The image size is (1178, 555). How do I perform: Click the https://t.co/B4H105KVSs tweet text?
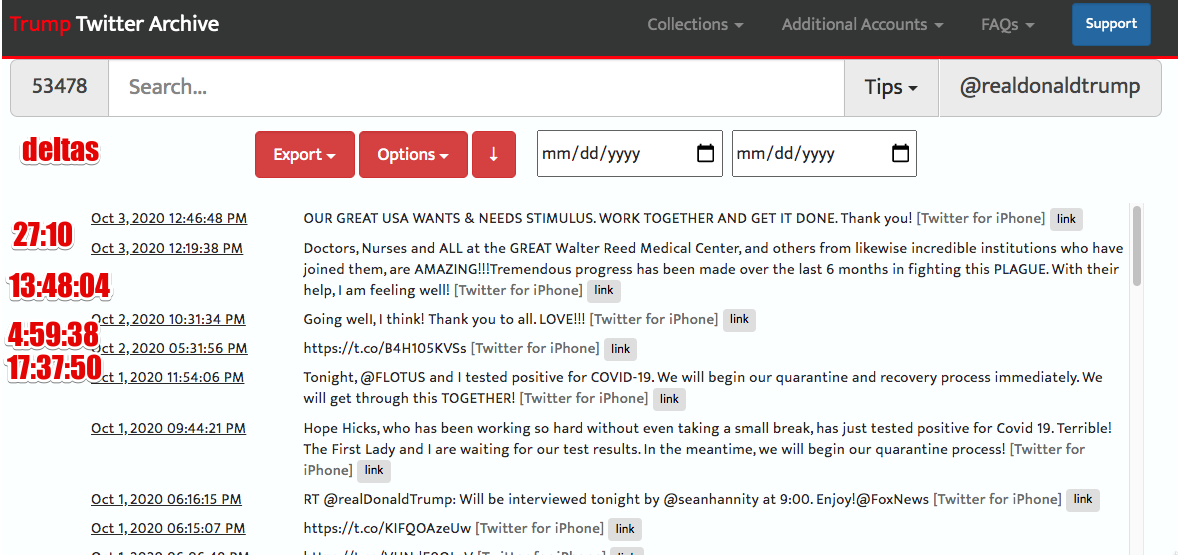click(x=385, y=348)
